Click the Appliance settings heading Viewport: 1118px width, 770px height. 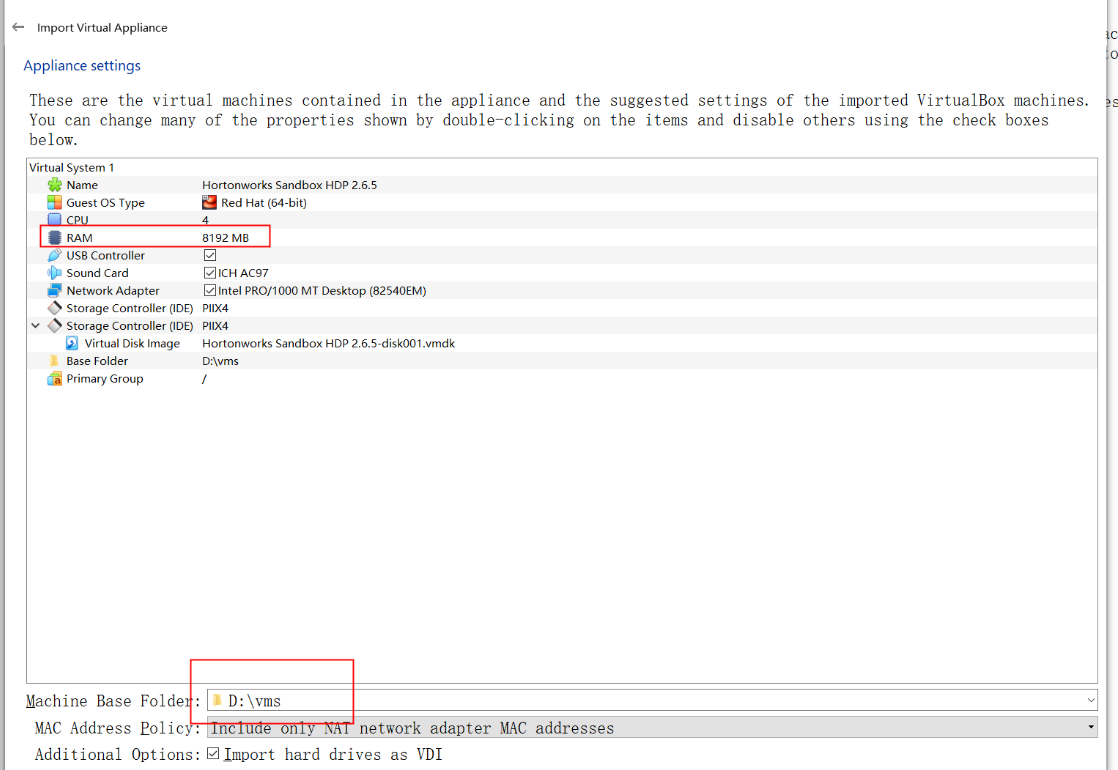(x=82, y=66)
